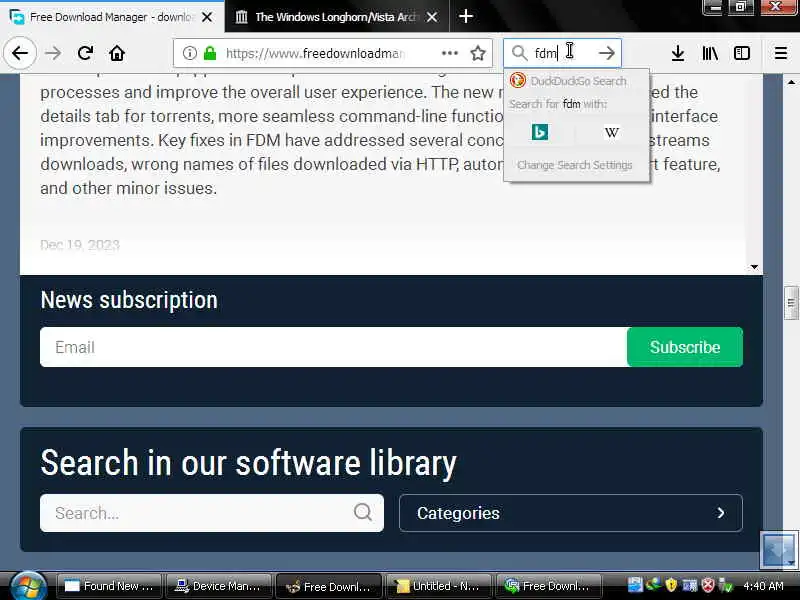Image resolution: width=800 pixels, height=600 pixels.
Task: Click the News subscription heading
Action: pos(129,300)
